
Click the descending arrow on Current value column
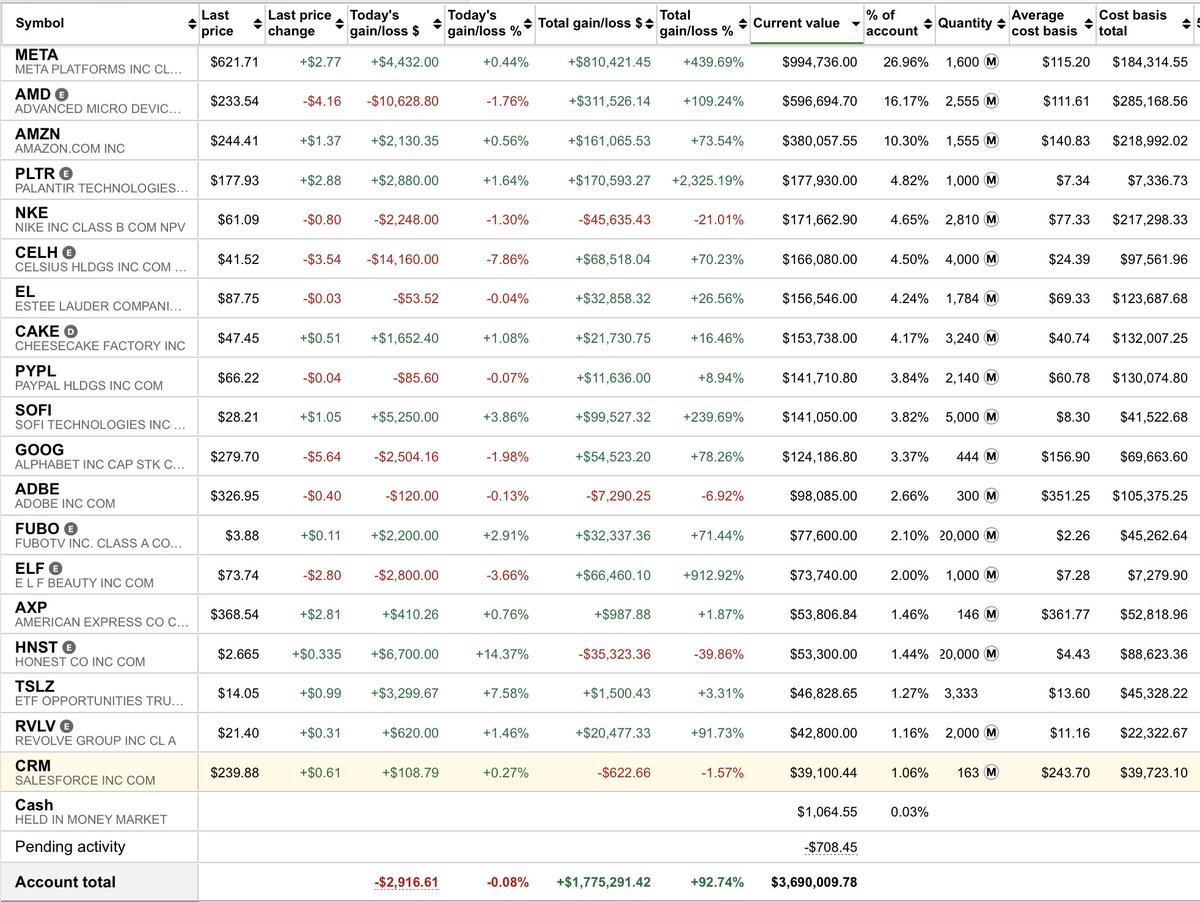click(856, 24)
